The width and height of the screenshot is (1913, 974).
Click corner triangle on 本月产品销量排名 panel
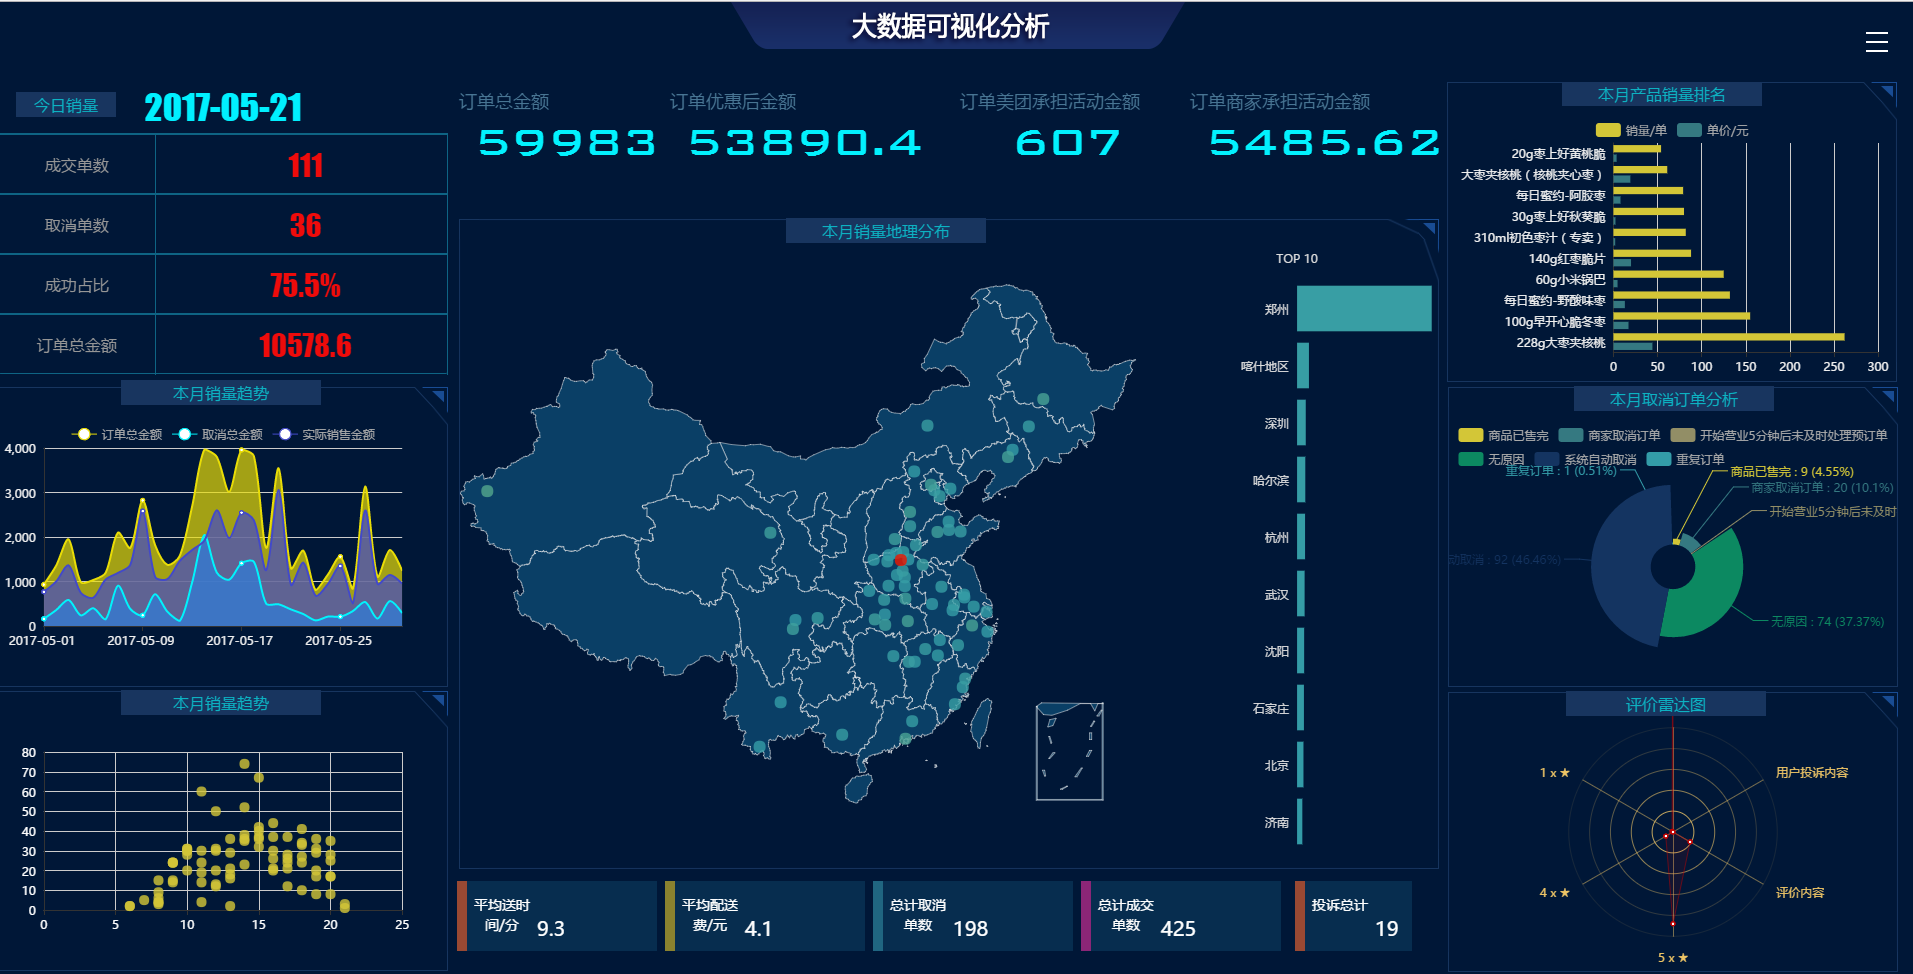point(1886,94)
